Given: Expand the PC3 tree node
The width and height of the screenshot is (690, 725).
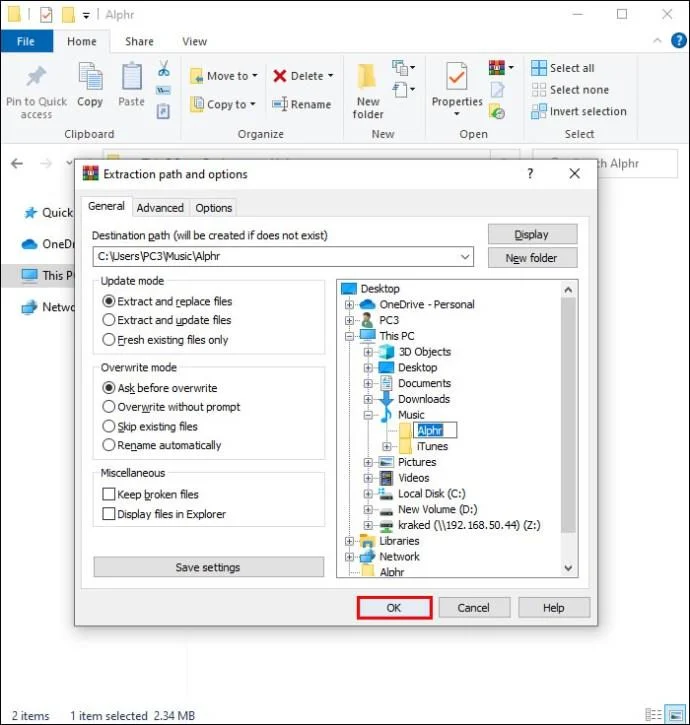Looking at the screenshot, I should [x=349, y=320].
